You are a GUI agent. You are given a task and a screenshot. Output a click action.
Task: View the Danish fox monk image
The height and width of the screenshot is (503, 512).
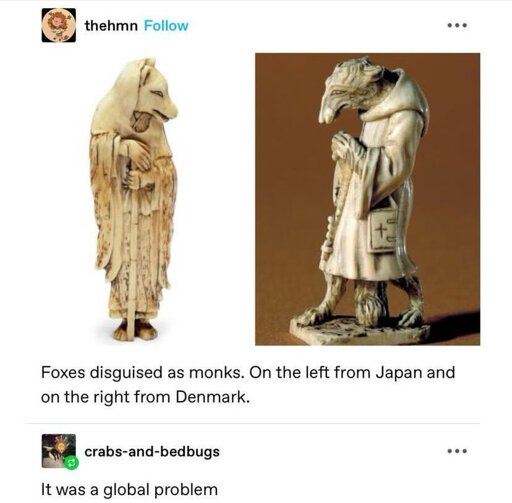click(x=368, y=199)
